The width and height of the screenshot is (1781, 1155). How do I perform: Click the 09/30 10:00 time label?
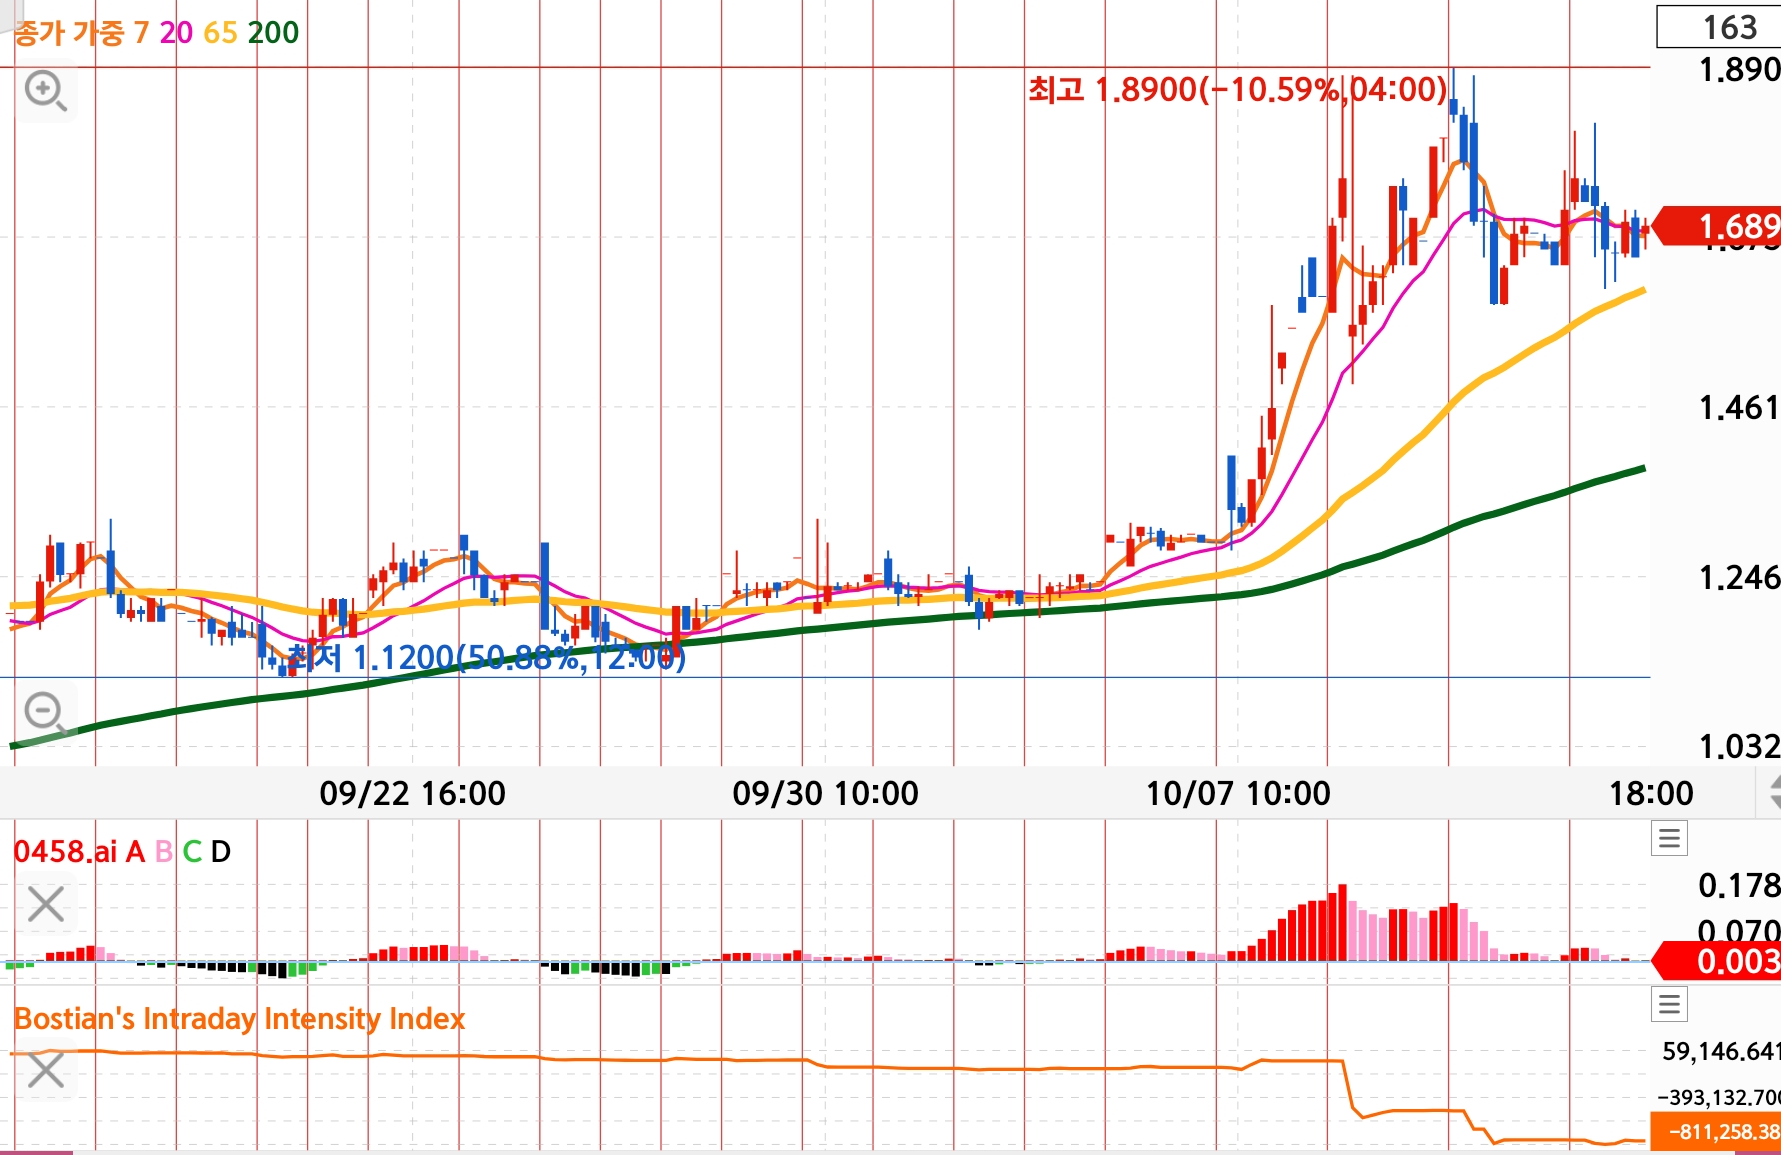[825, 793]
